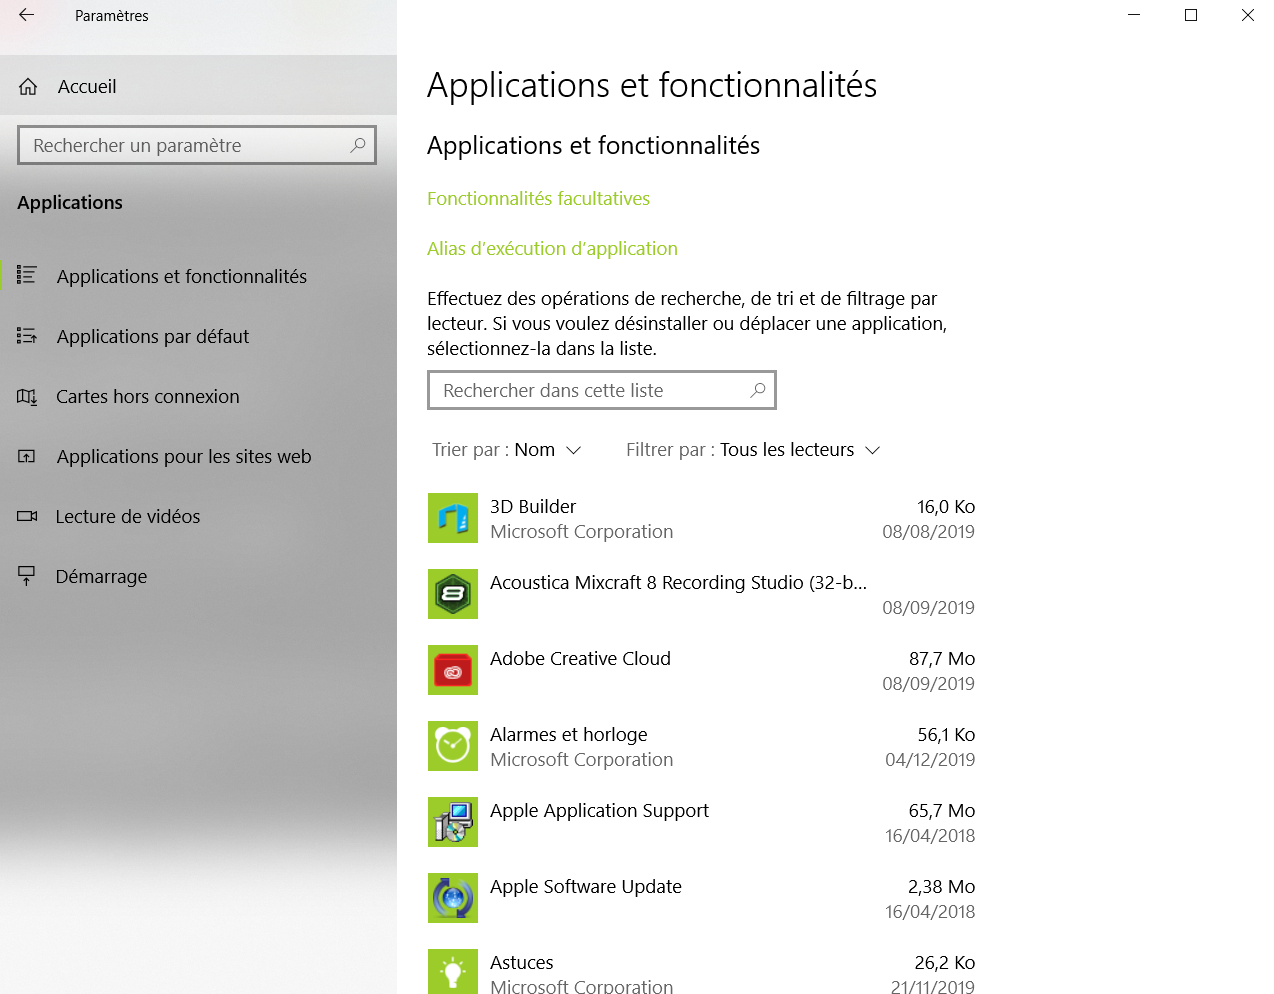The width and height of the screenshot is (1274, 994).
Task: Select Démarrage menu item
Action: coord(101,576)
